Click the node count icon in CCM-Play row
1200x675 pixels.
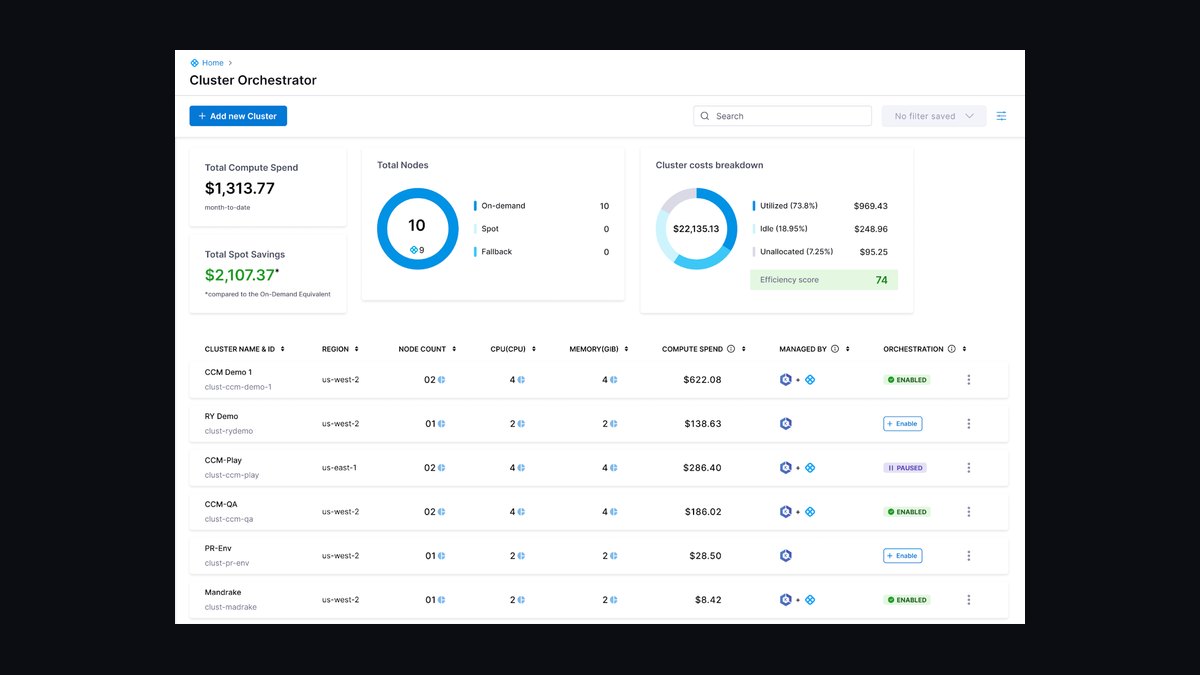click(441, 468)
